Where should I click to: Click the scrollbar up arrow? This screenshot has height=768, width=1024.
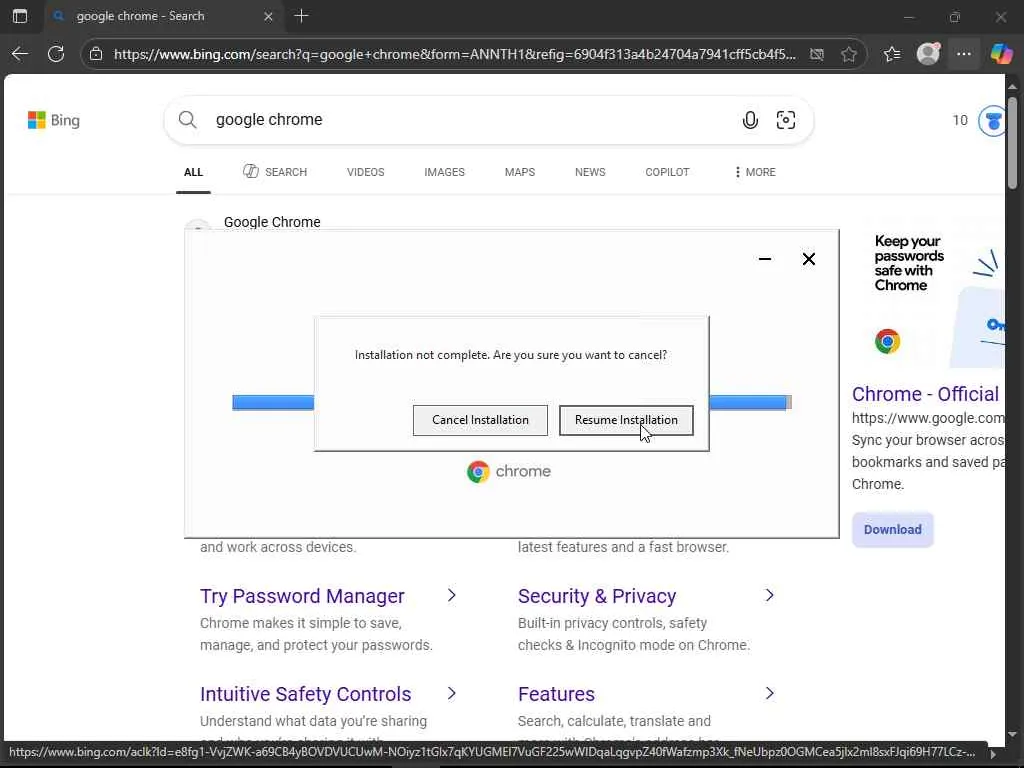(x=1012, y=86)
